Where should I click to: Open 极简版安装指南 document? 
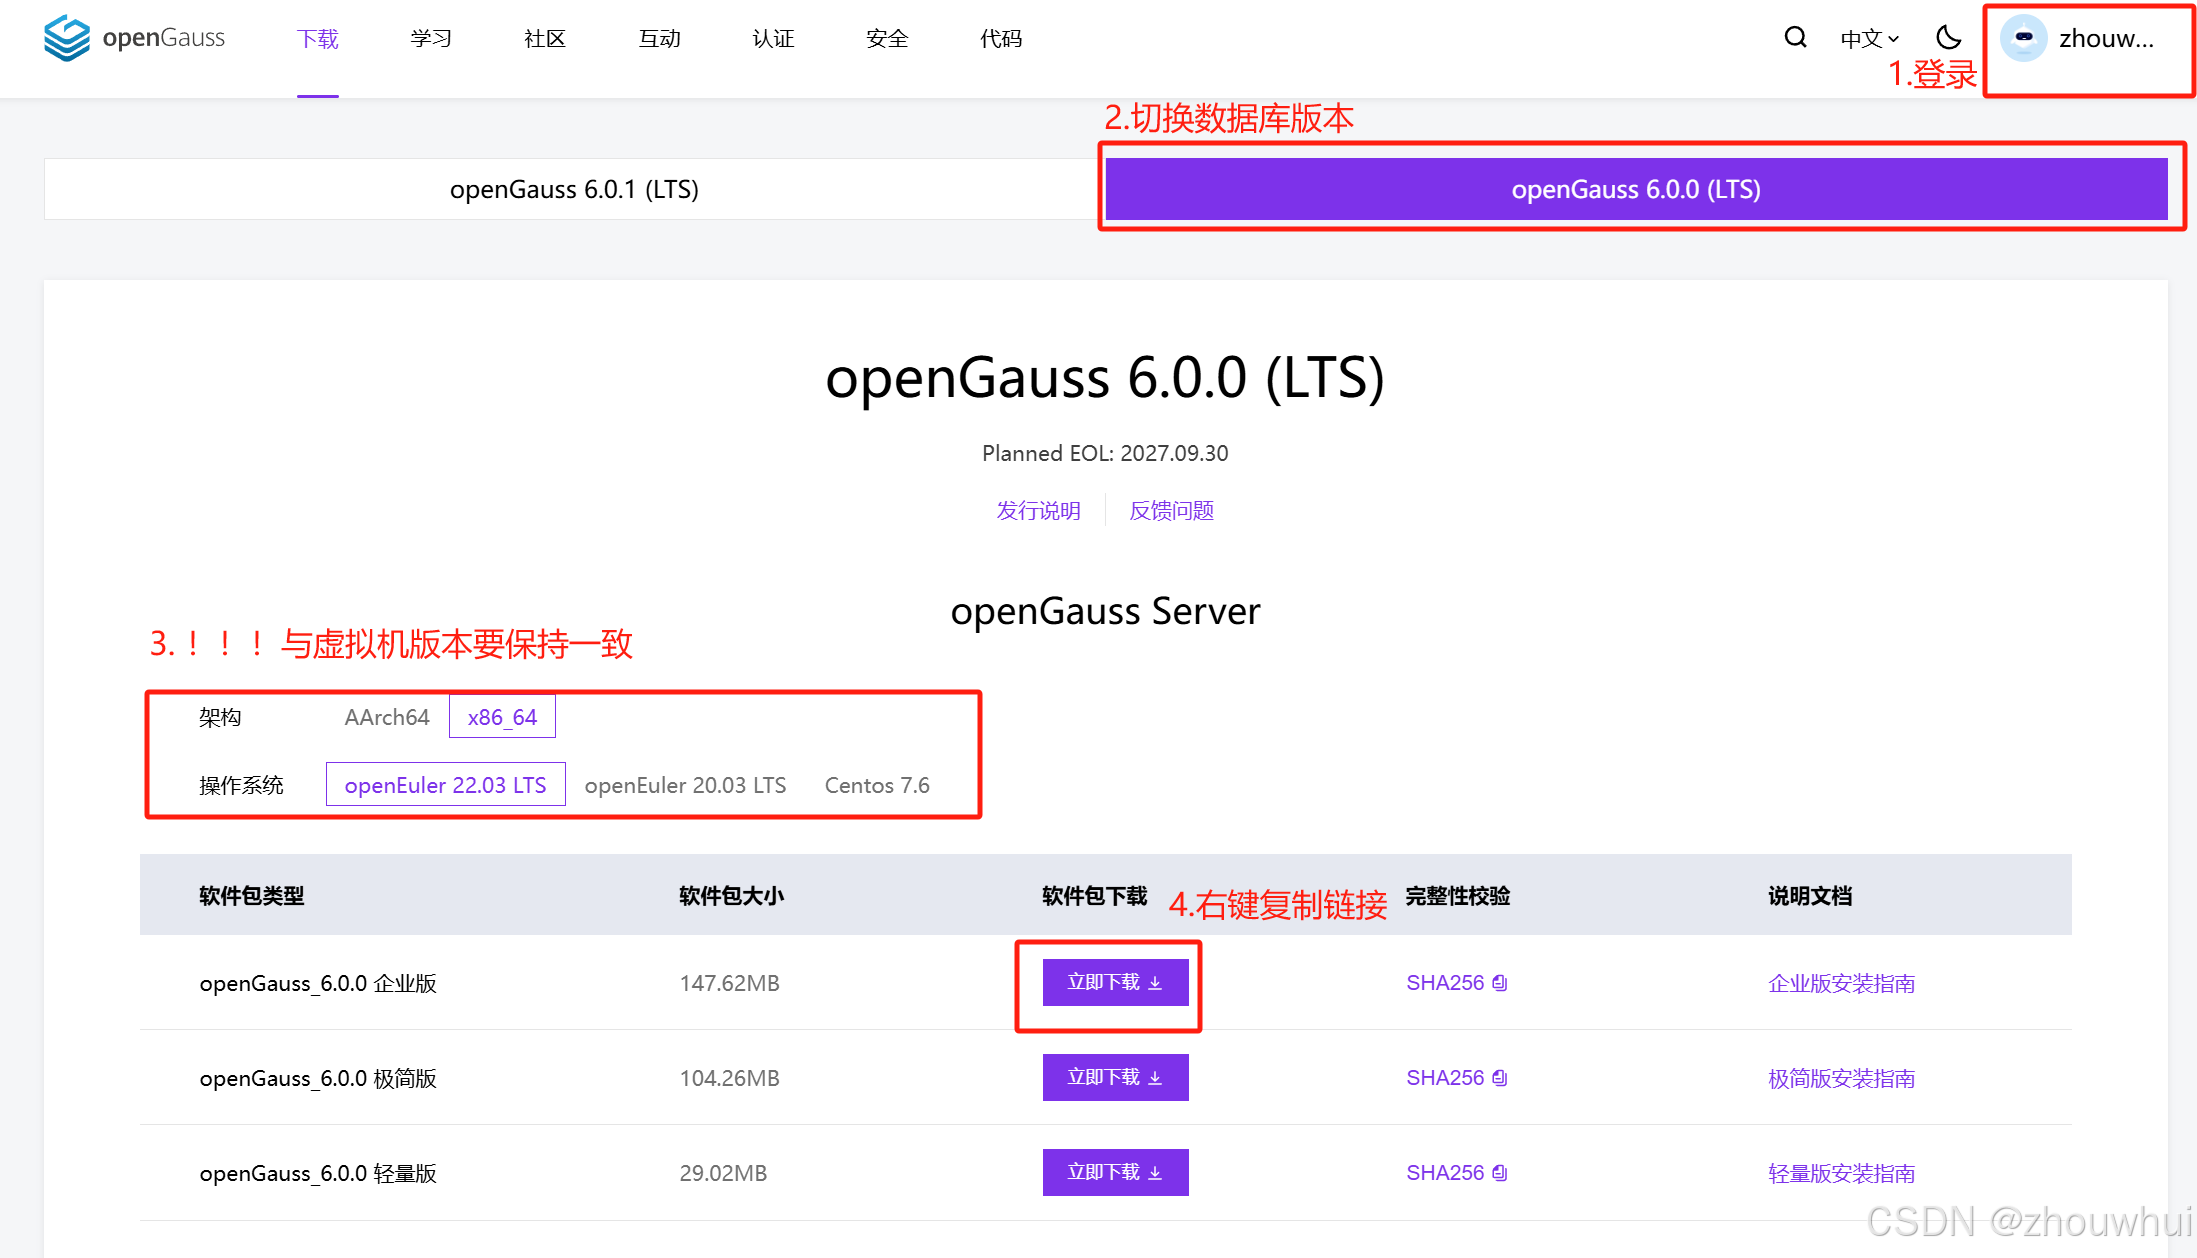pyautogui.click(x=1841, y=1078)
